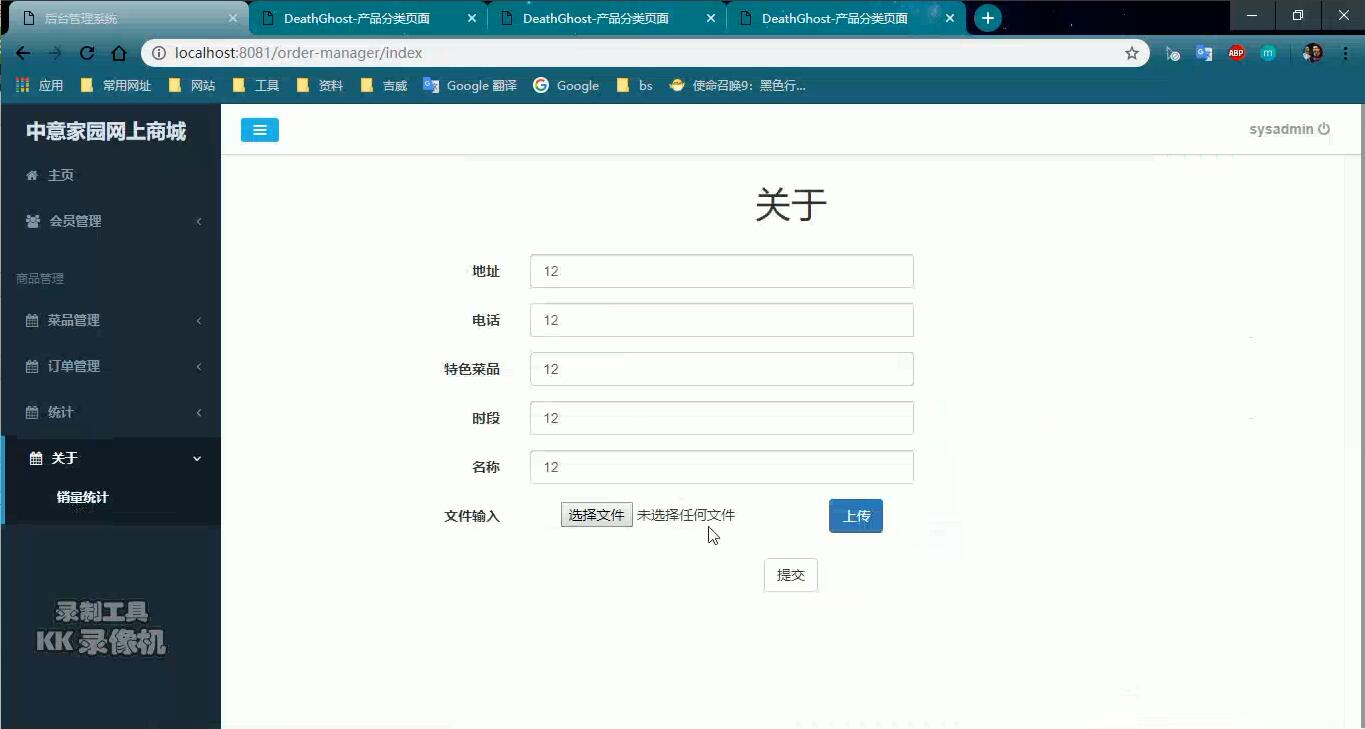Focus the 电话 input field
1365x729 pixels.
coord(722,320)
